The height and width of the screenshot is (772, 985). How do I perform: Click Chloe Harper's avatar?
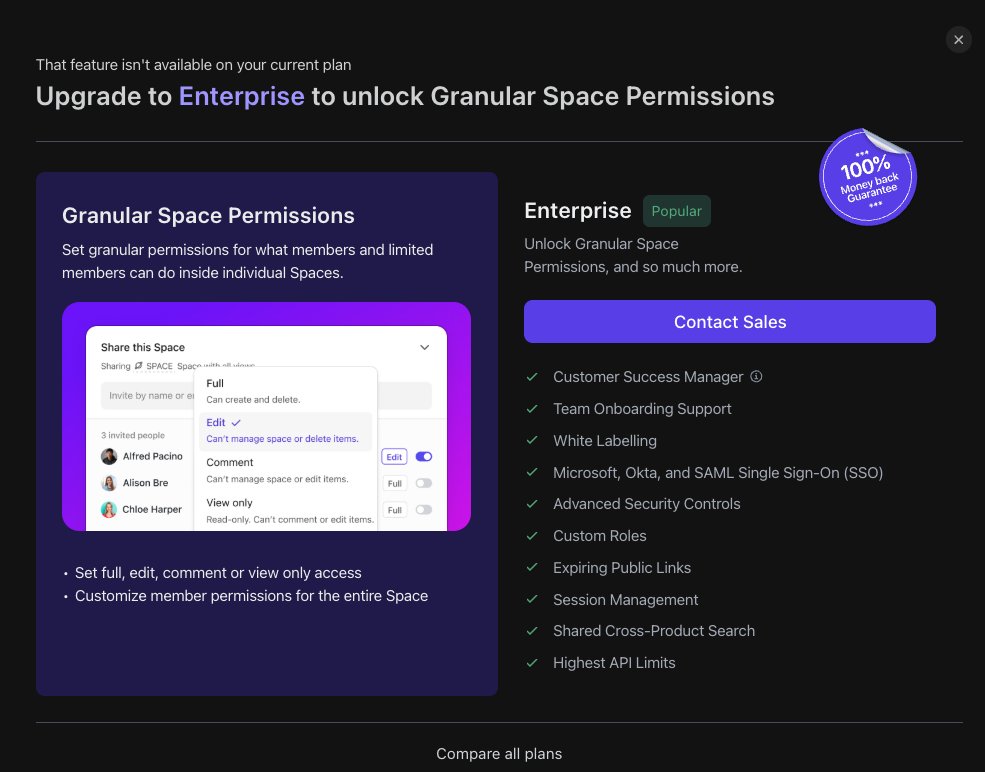[x=109, y=509]
